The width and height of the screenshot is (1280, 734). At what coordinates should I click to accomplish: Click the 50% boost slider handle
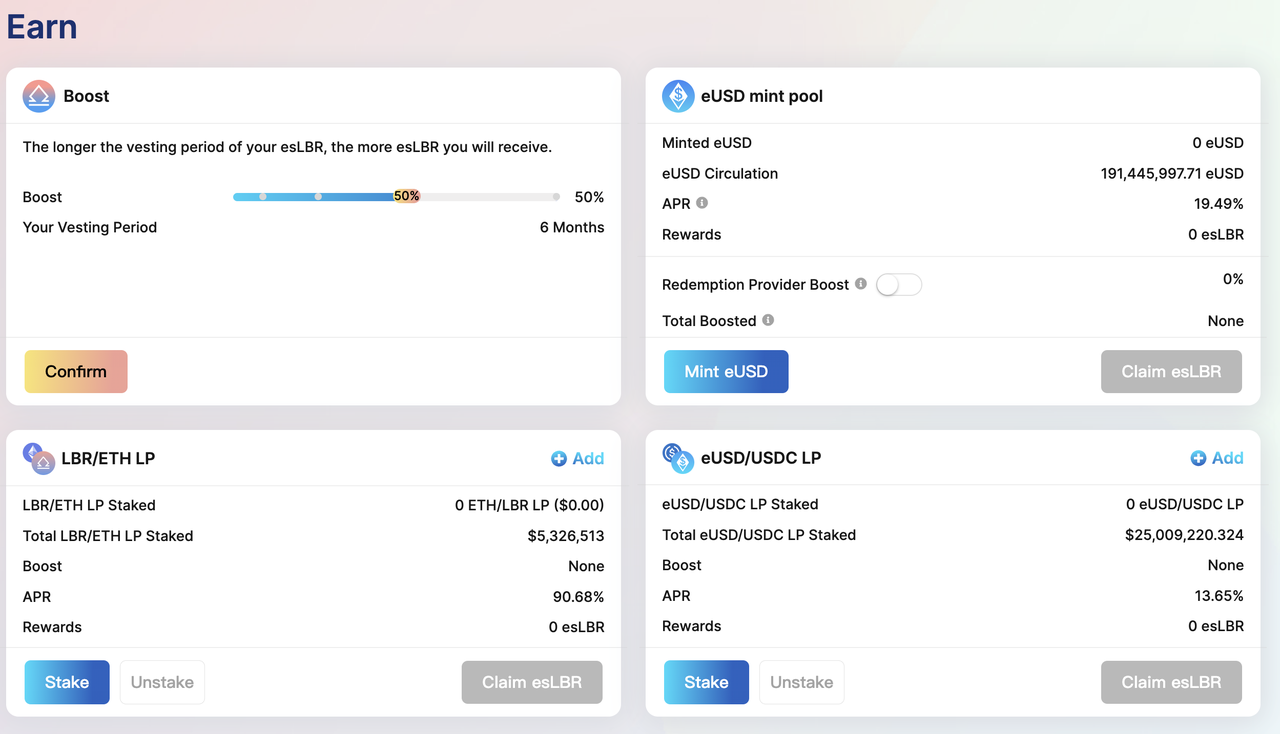[x=406, y=197]
